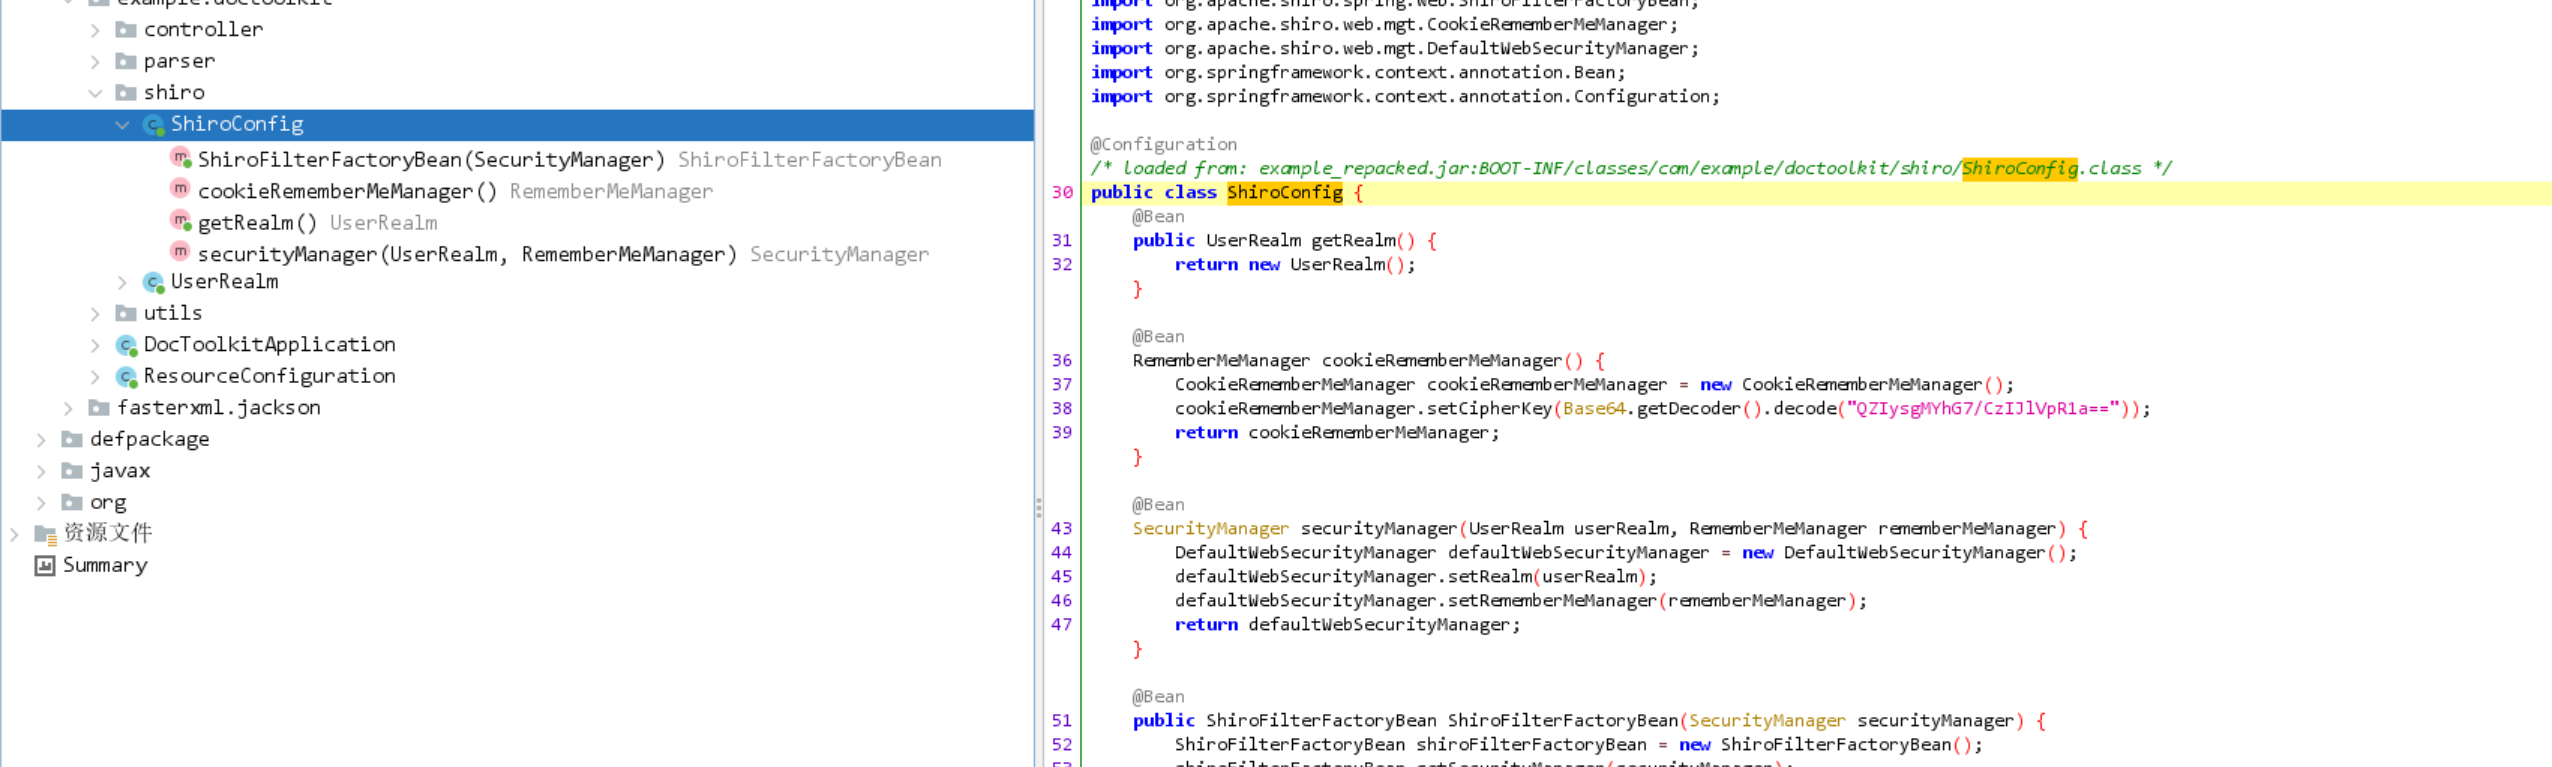Image resolution: width=2552 pixels, height=767 pixels.
Task: Expand the controller package node
Action: coord(95,30)
